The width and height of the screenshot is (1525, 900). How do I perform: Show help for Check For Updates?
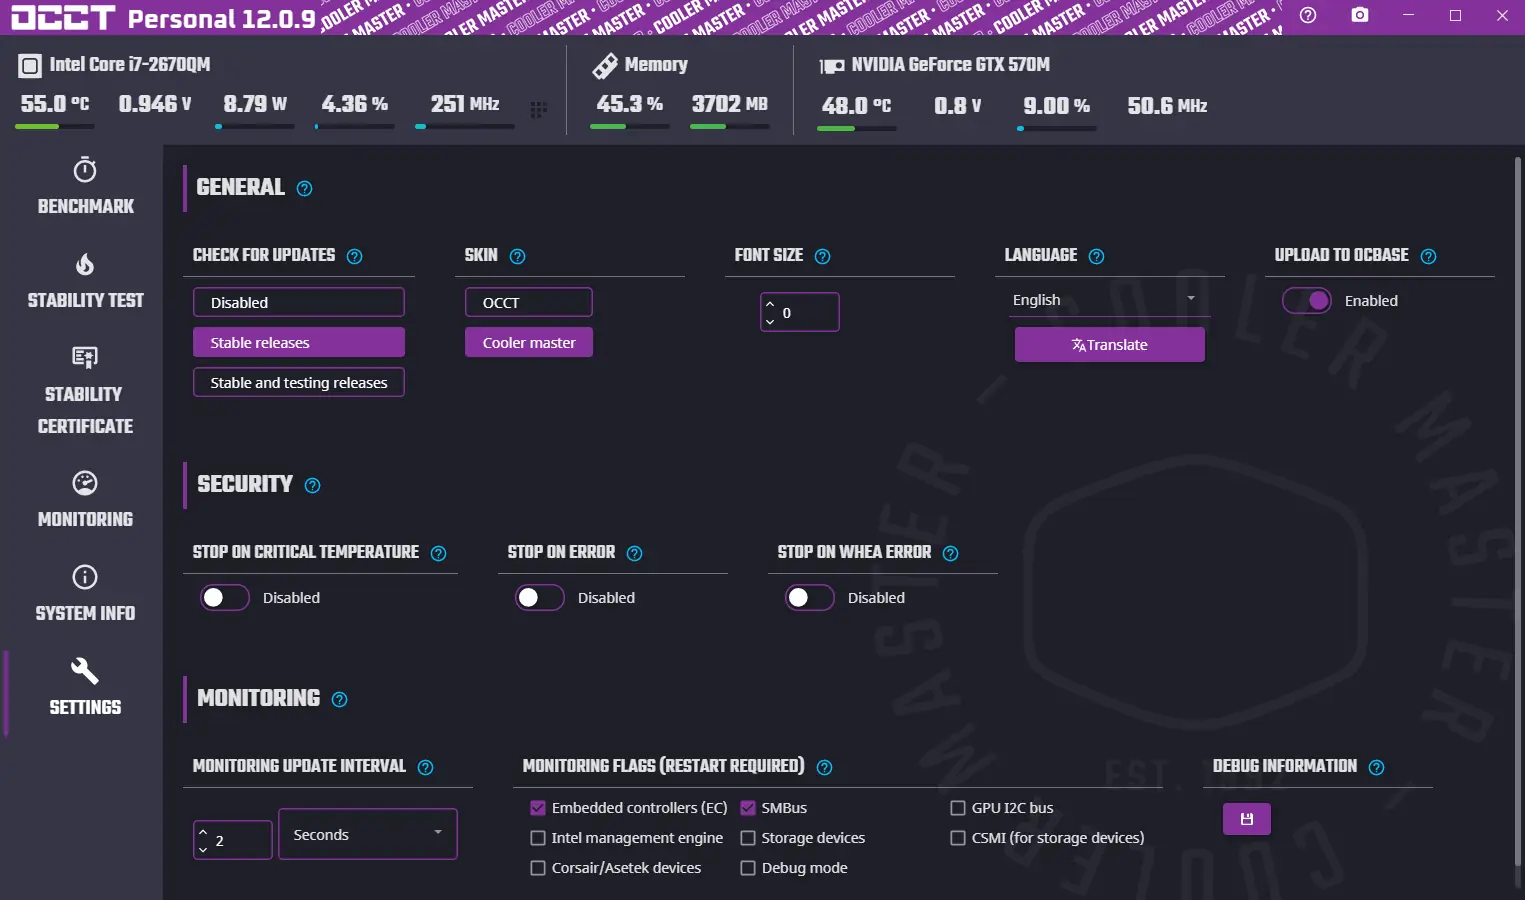point(354,257)
